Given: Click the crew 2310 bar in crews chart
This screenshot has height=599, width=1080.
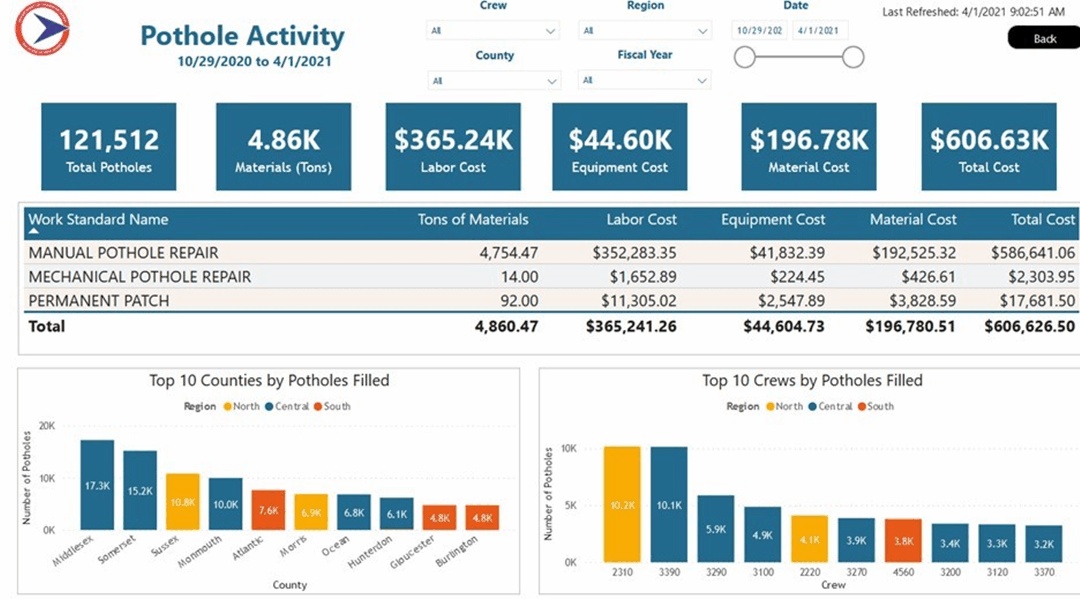Looking at the screenshot, I should click(x=622, y=504).
